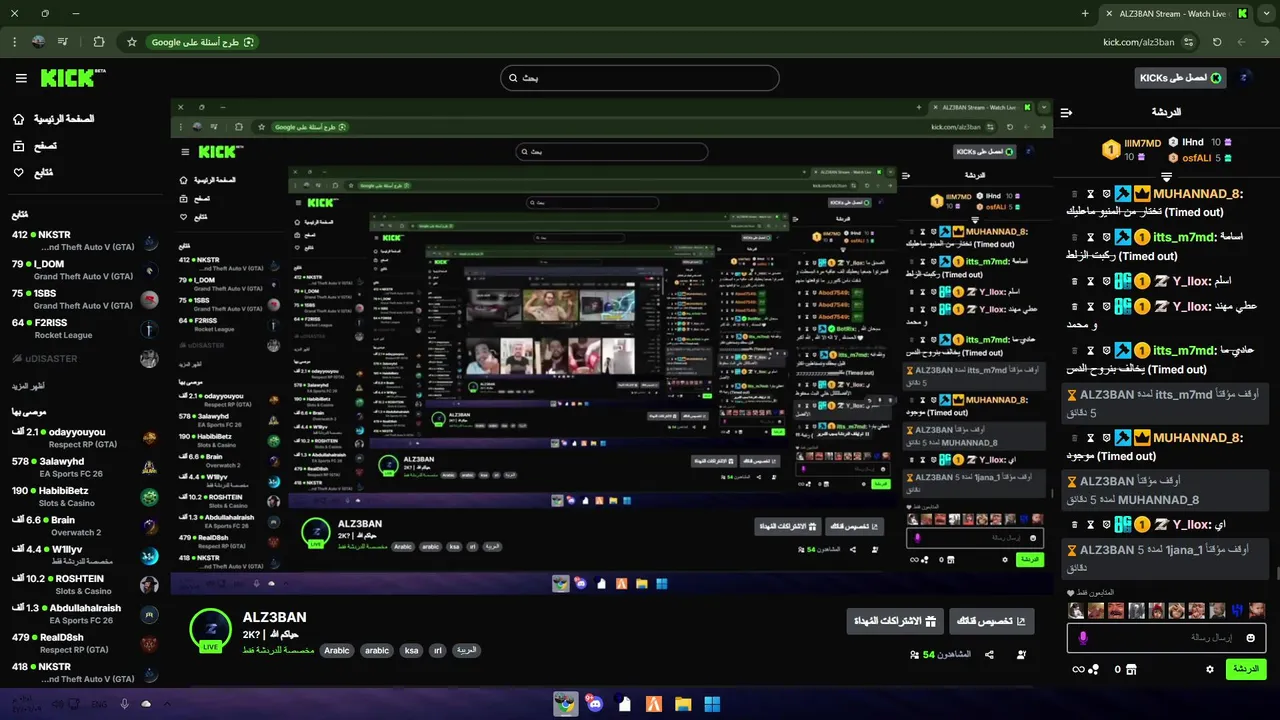1280x720 pixels.
Task: Open 3alawyhd EA Sports FC channel
Action: 85,467
